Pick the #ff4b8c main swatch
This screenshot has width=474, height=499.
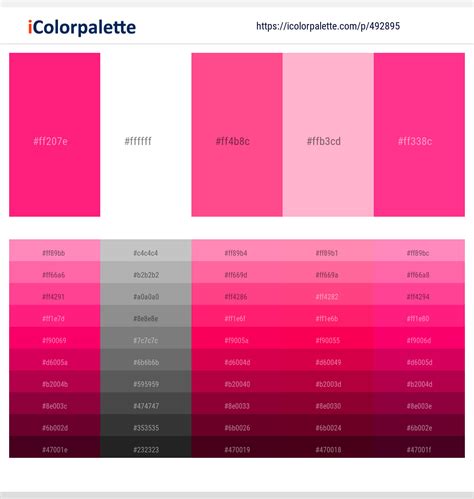click(x=237, y=135)
